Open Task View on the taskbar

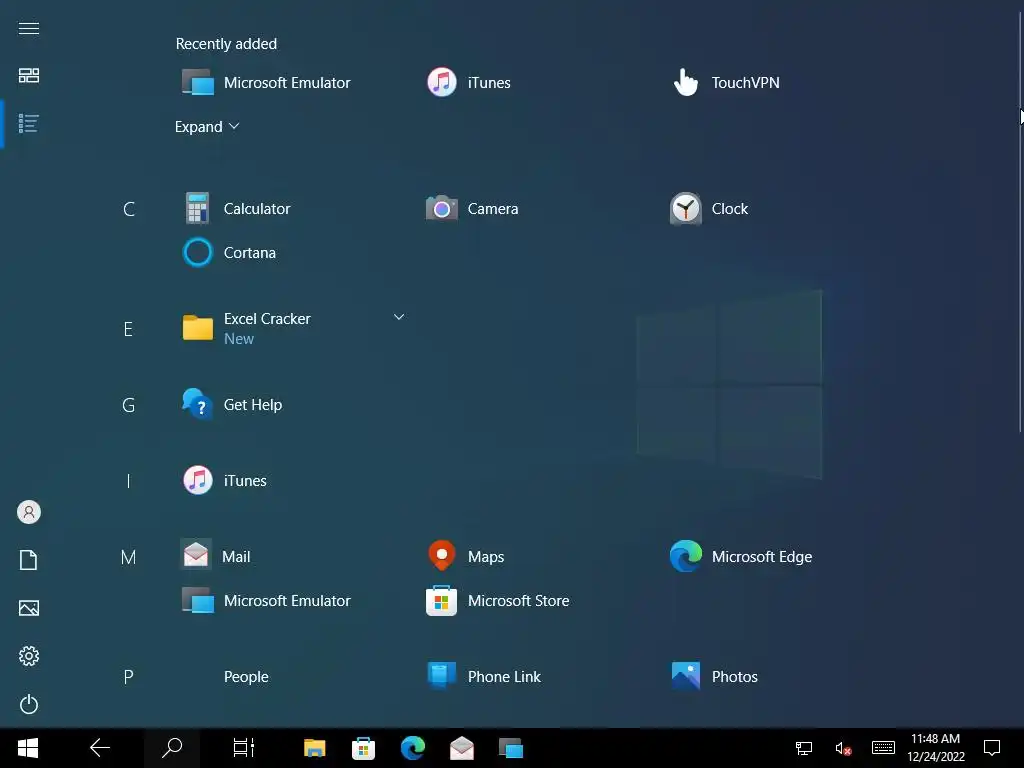point(244,748)
